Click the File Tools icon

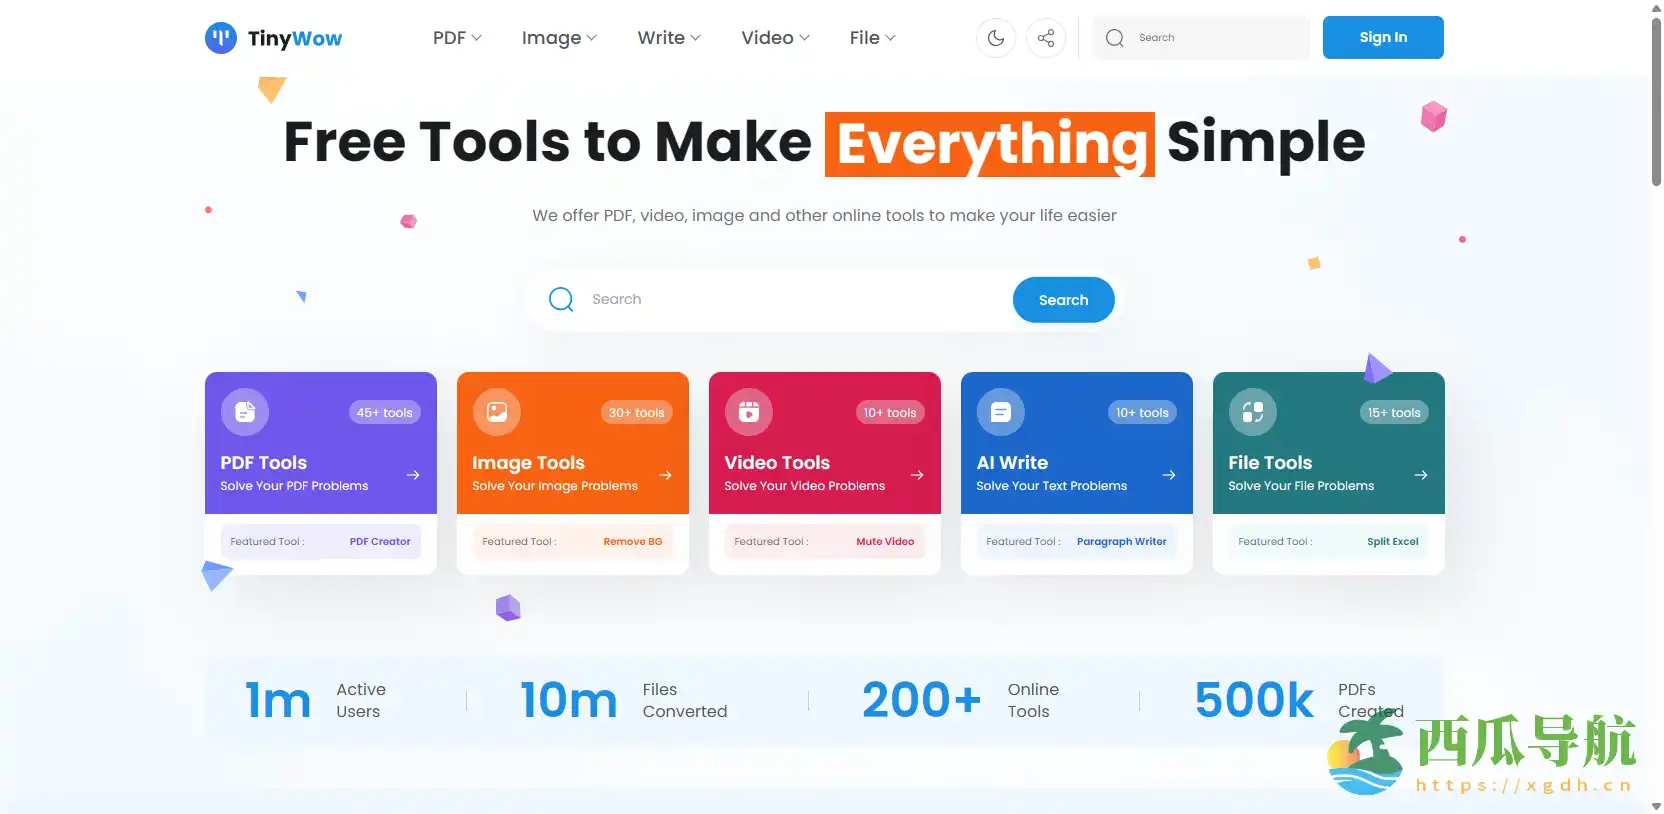1253,412
